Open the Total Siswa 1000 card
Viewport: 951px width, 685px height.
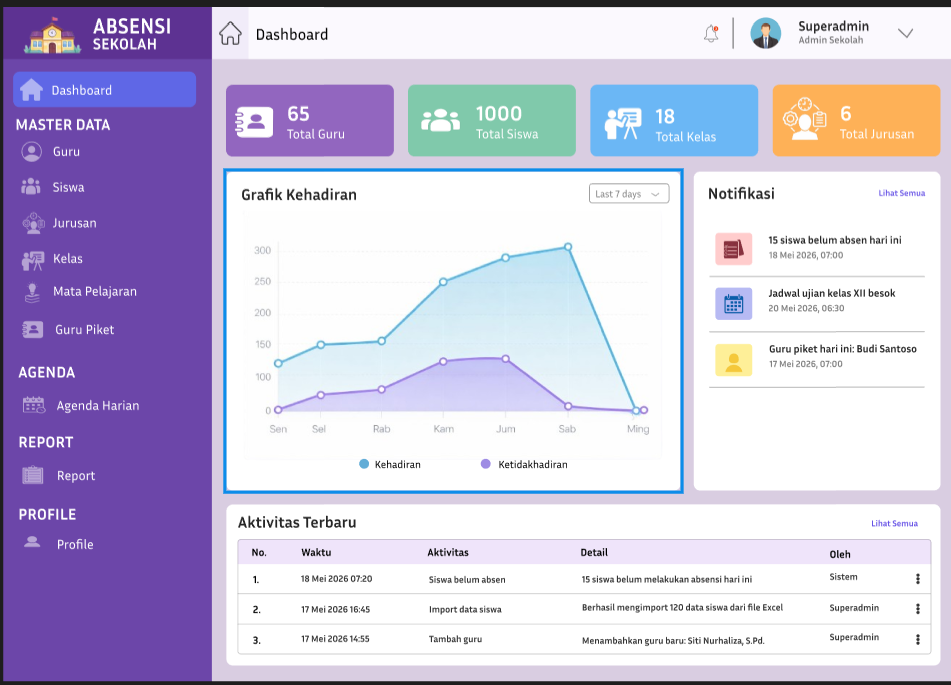click(x=492, y=120)
